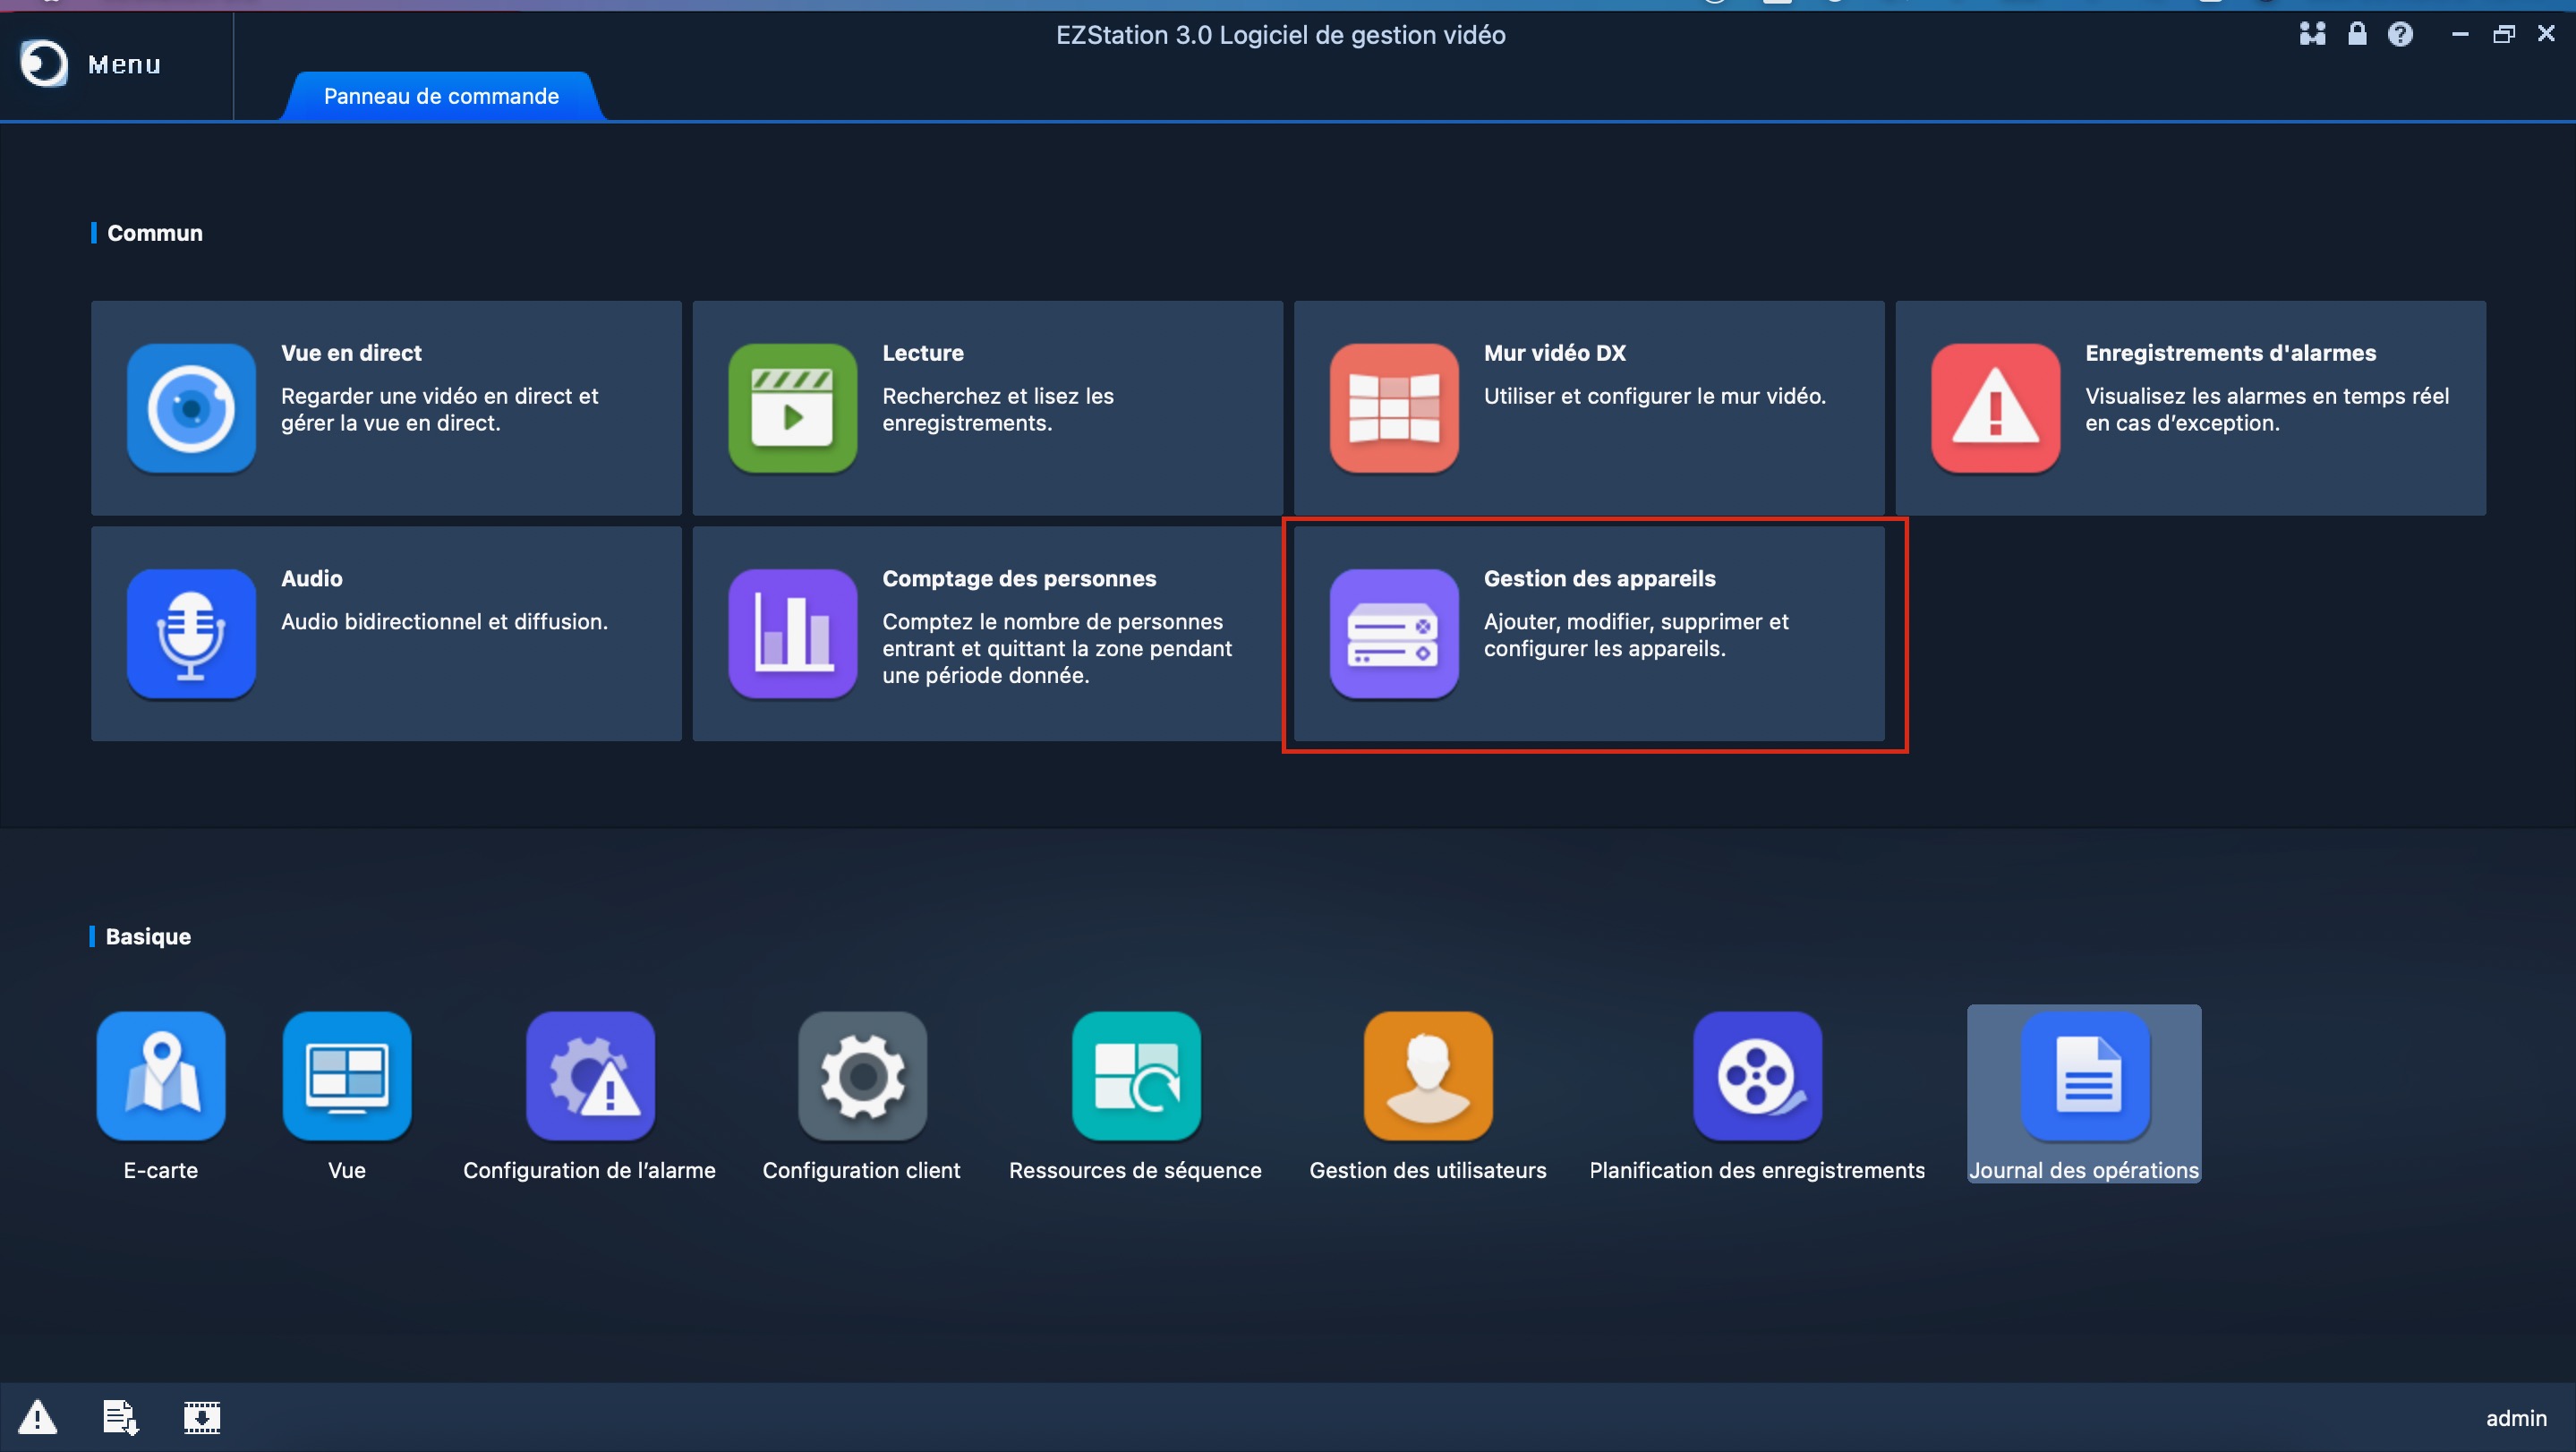Select the Panneau de commande tab
The image size is (2576, 1452).
(x=441, y=96)
